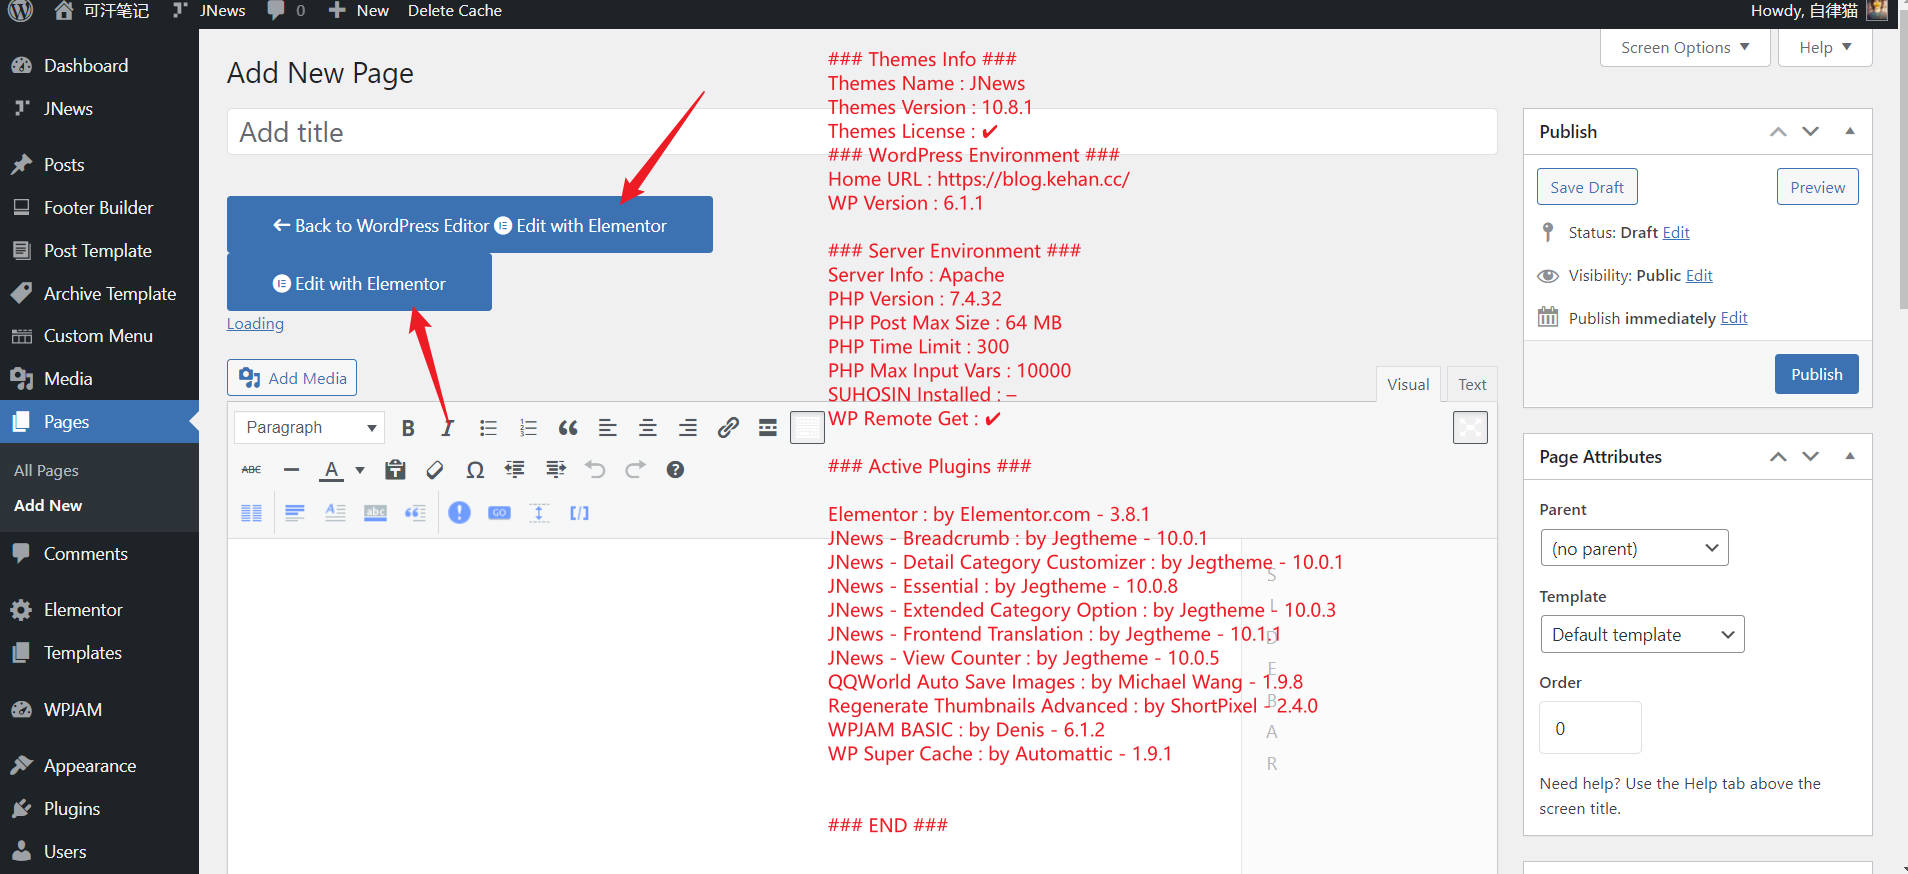Open text color picker dropdown arrow
Viewport: 1908px width, 874px height.
(360, 470)
